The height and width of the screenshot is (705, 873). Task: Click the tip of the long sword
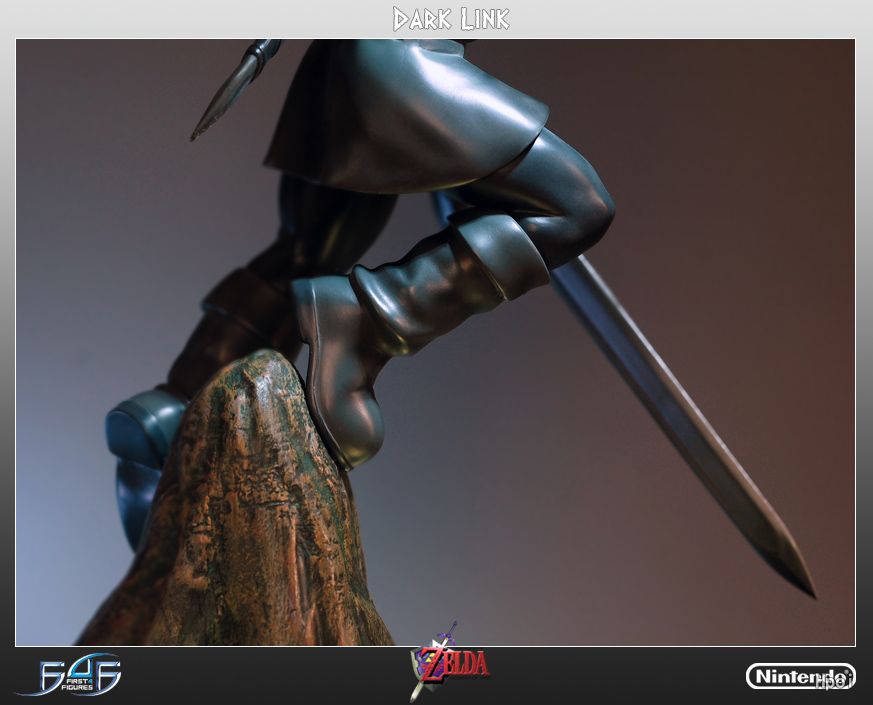805,587
